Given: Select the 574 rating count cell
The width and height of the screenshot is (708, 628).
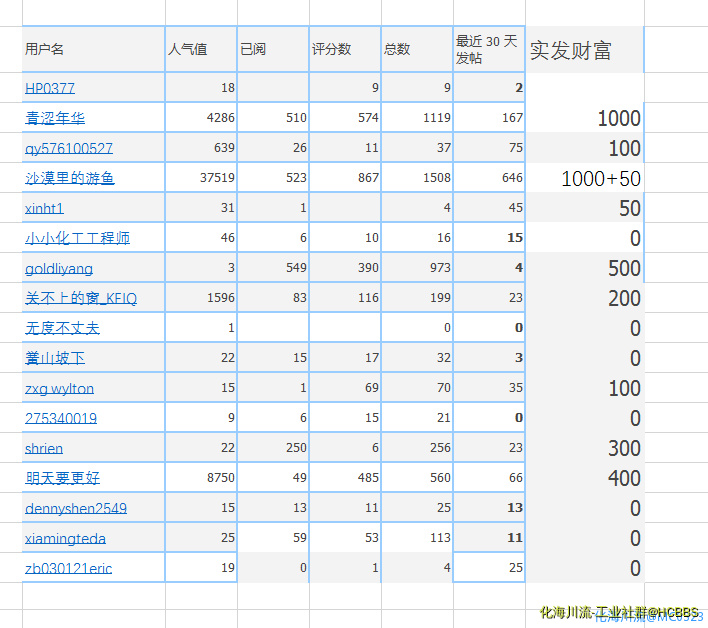Looking at the screenshot, I should pos(345,118).
